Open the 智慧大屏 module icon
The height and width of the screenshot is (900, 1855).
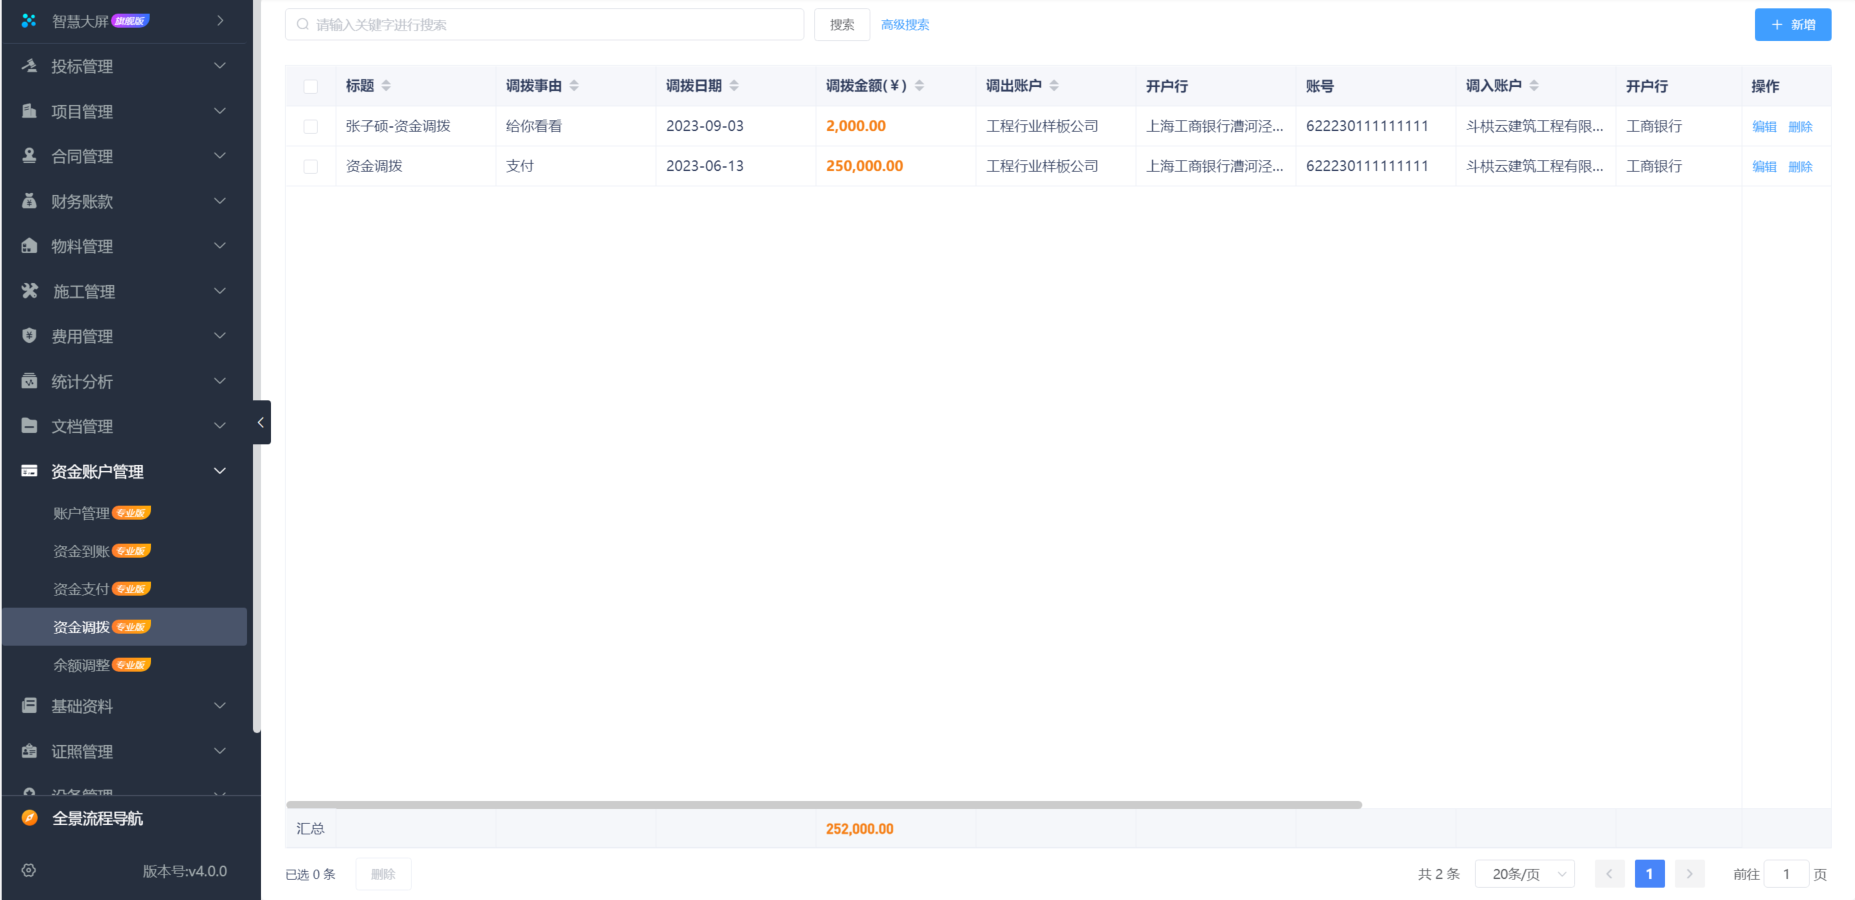click(27, 19)
